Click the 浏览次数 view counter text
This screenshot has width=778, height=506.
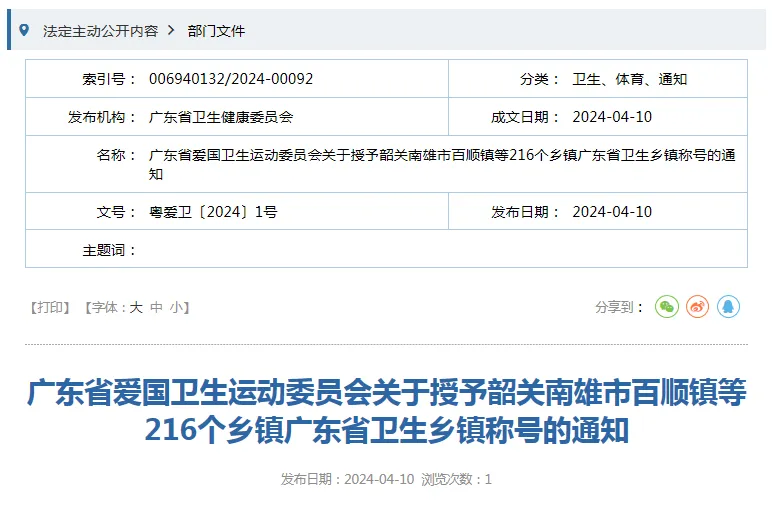tap(456, 479)
